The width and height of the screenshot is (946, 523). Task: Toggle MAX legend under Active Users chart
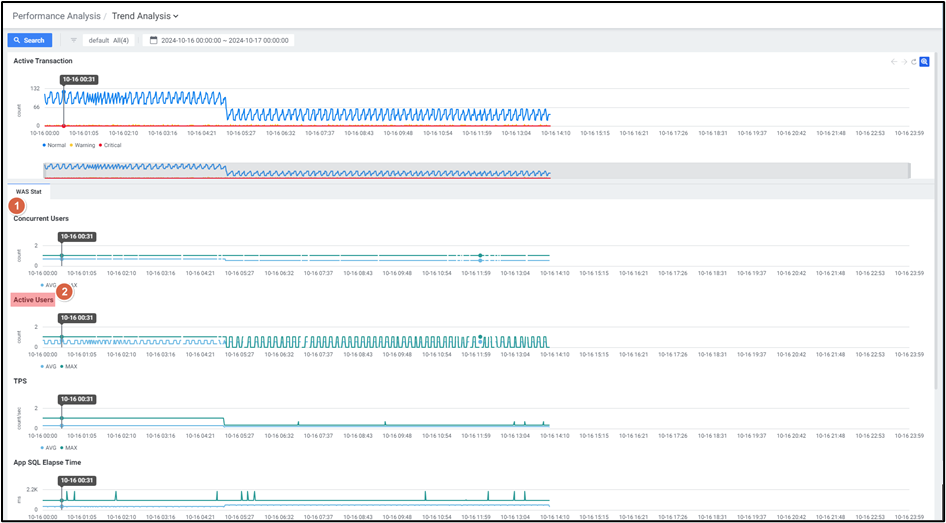(69, 366)
